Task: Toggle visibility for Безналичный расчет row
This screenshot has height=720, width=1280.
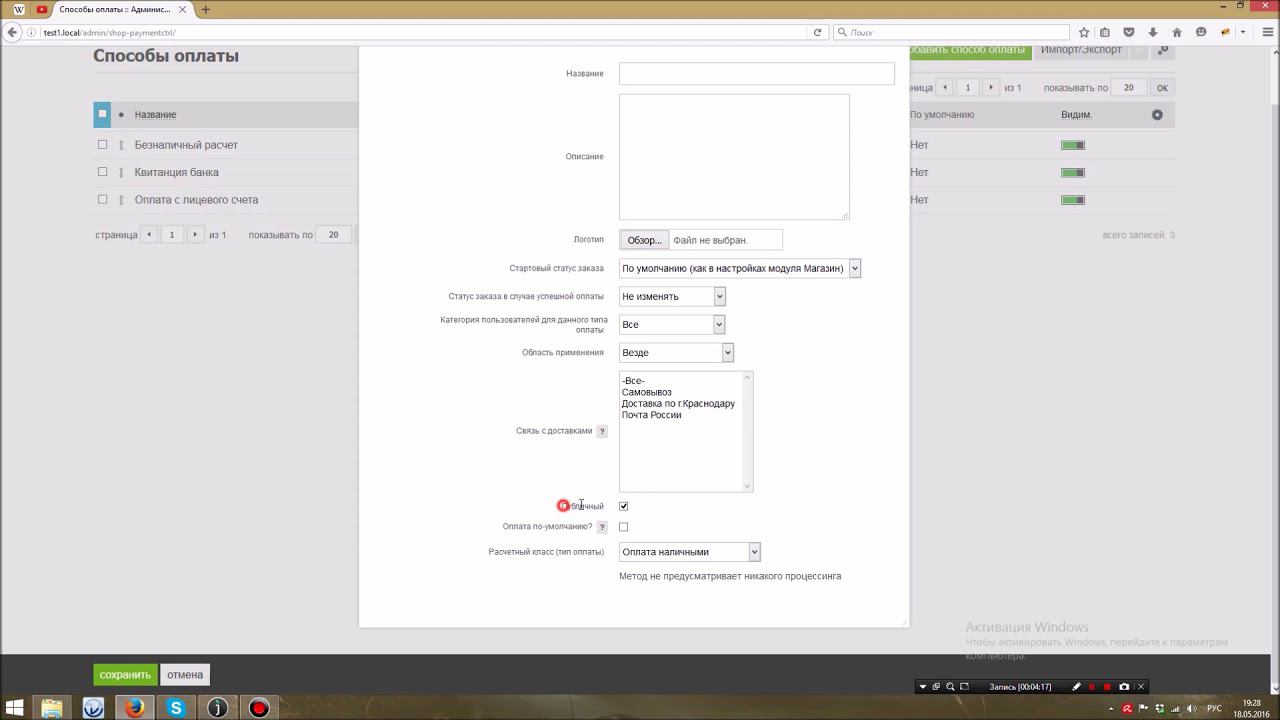Action: [x=1073, y=145]
